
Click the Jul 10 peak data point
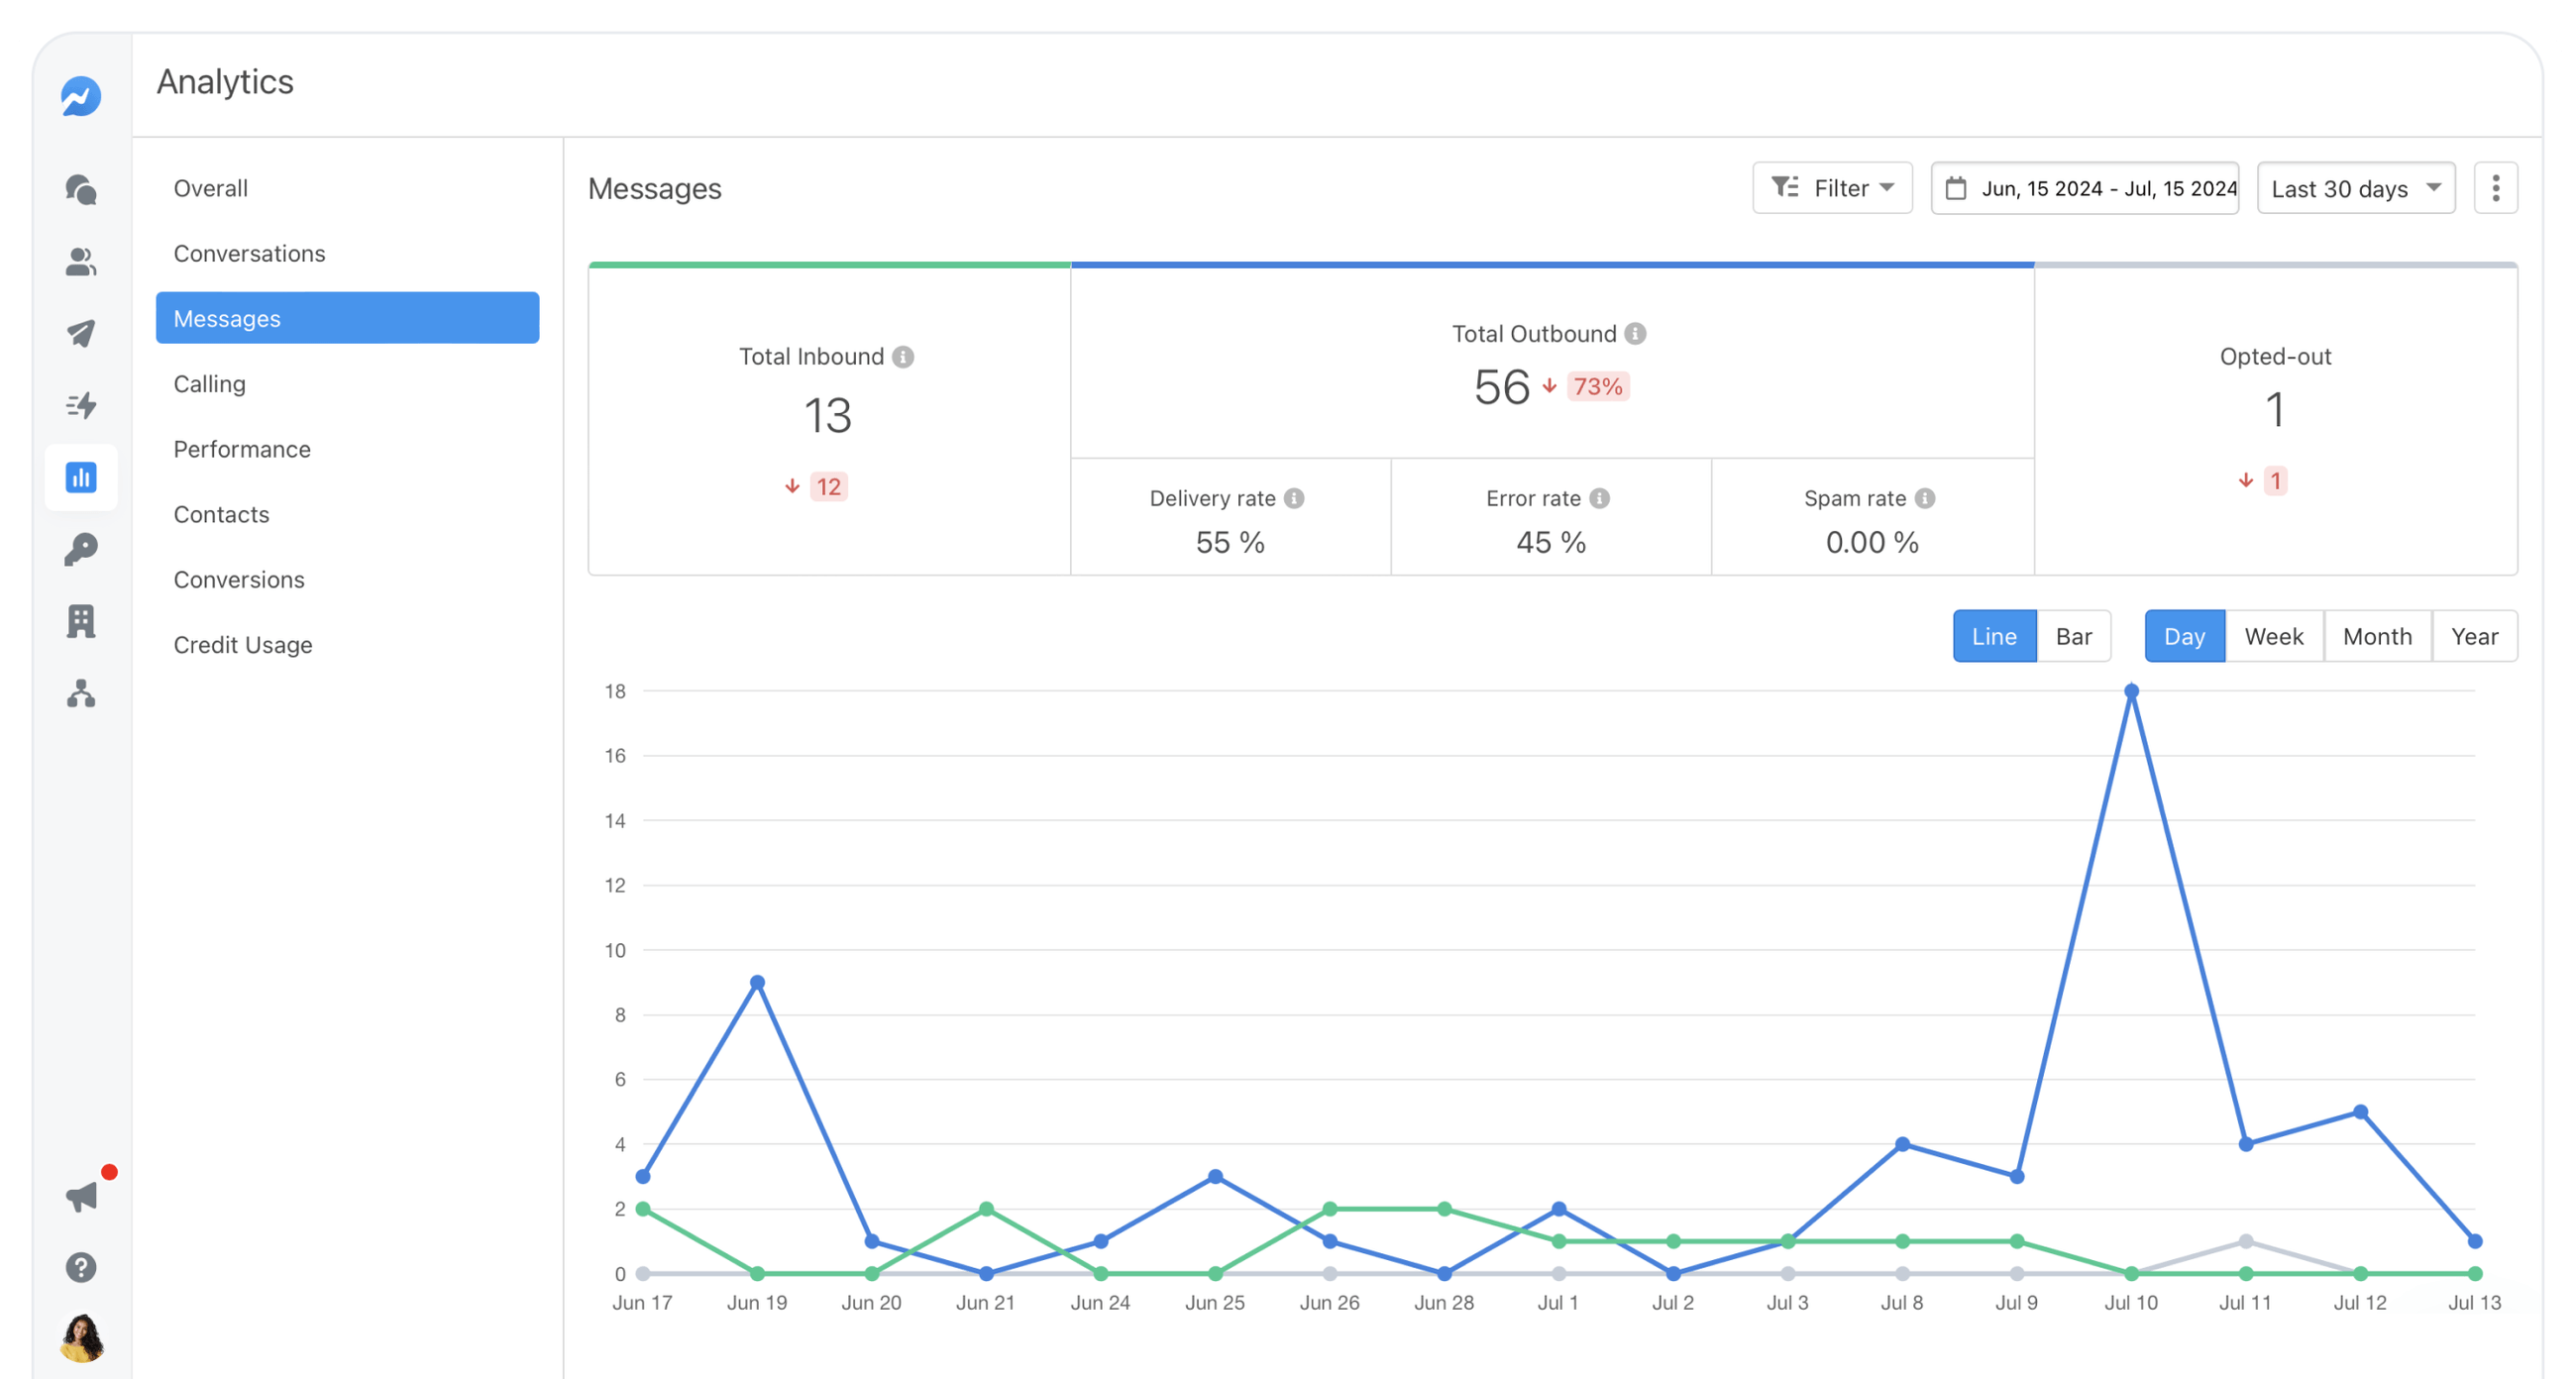tap(2131, 691)
